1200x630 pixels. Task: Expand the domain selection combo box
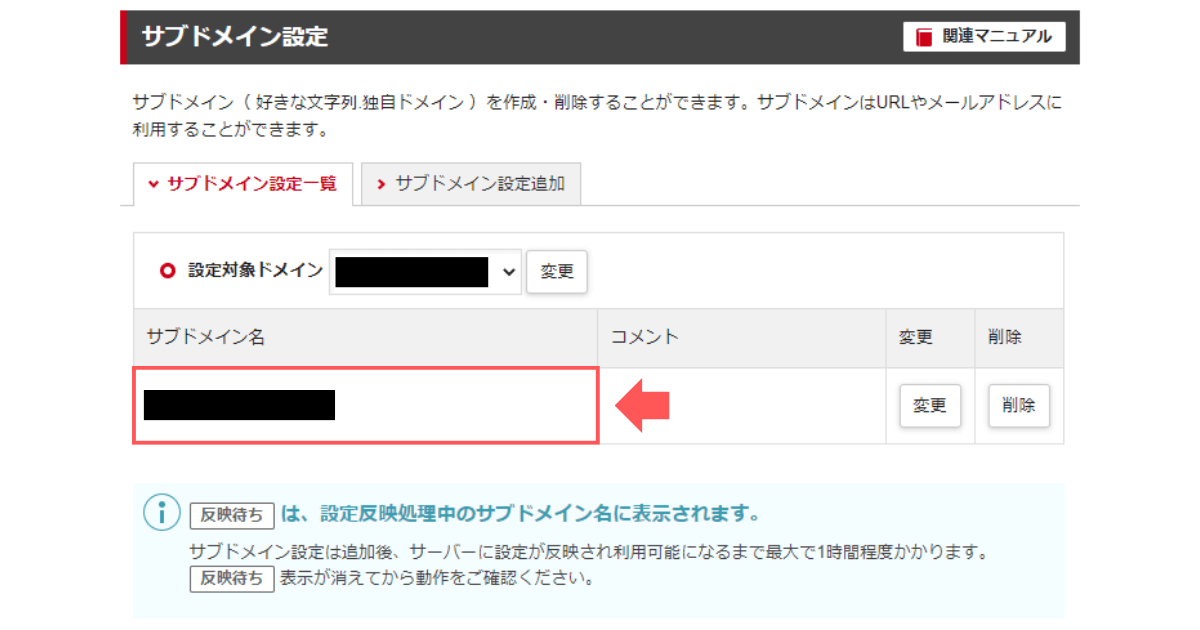point(424,271)
